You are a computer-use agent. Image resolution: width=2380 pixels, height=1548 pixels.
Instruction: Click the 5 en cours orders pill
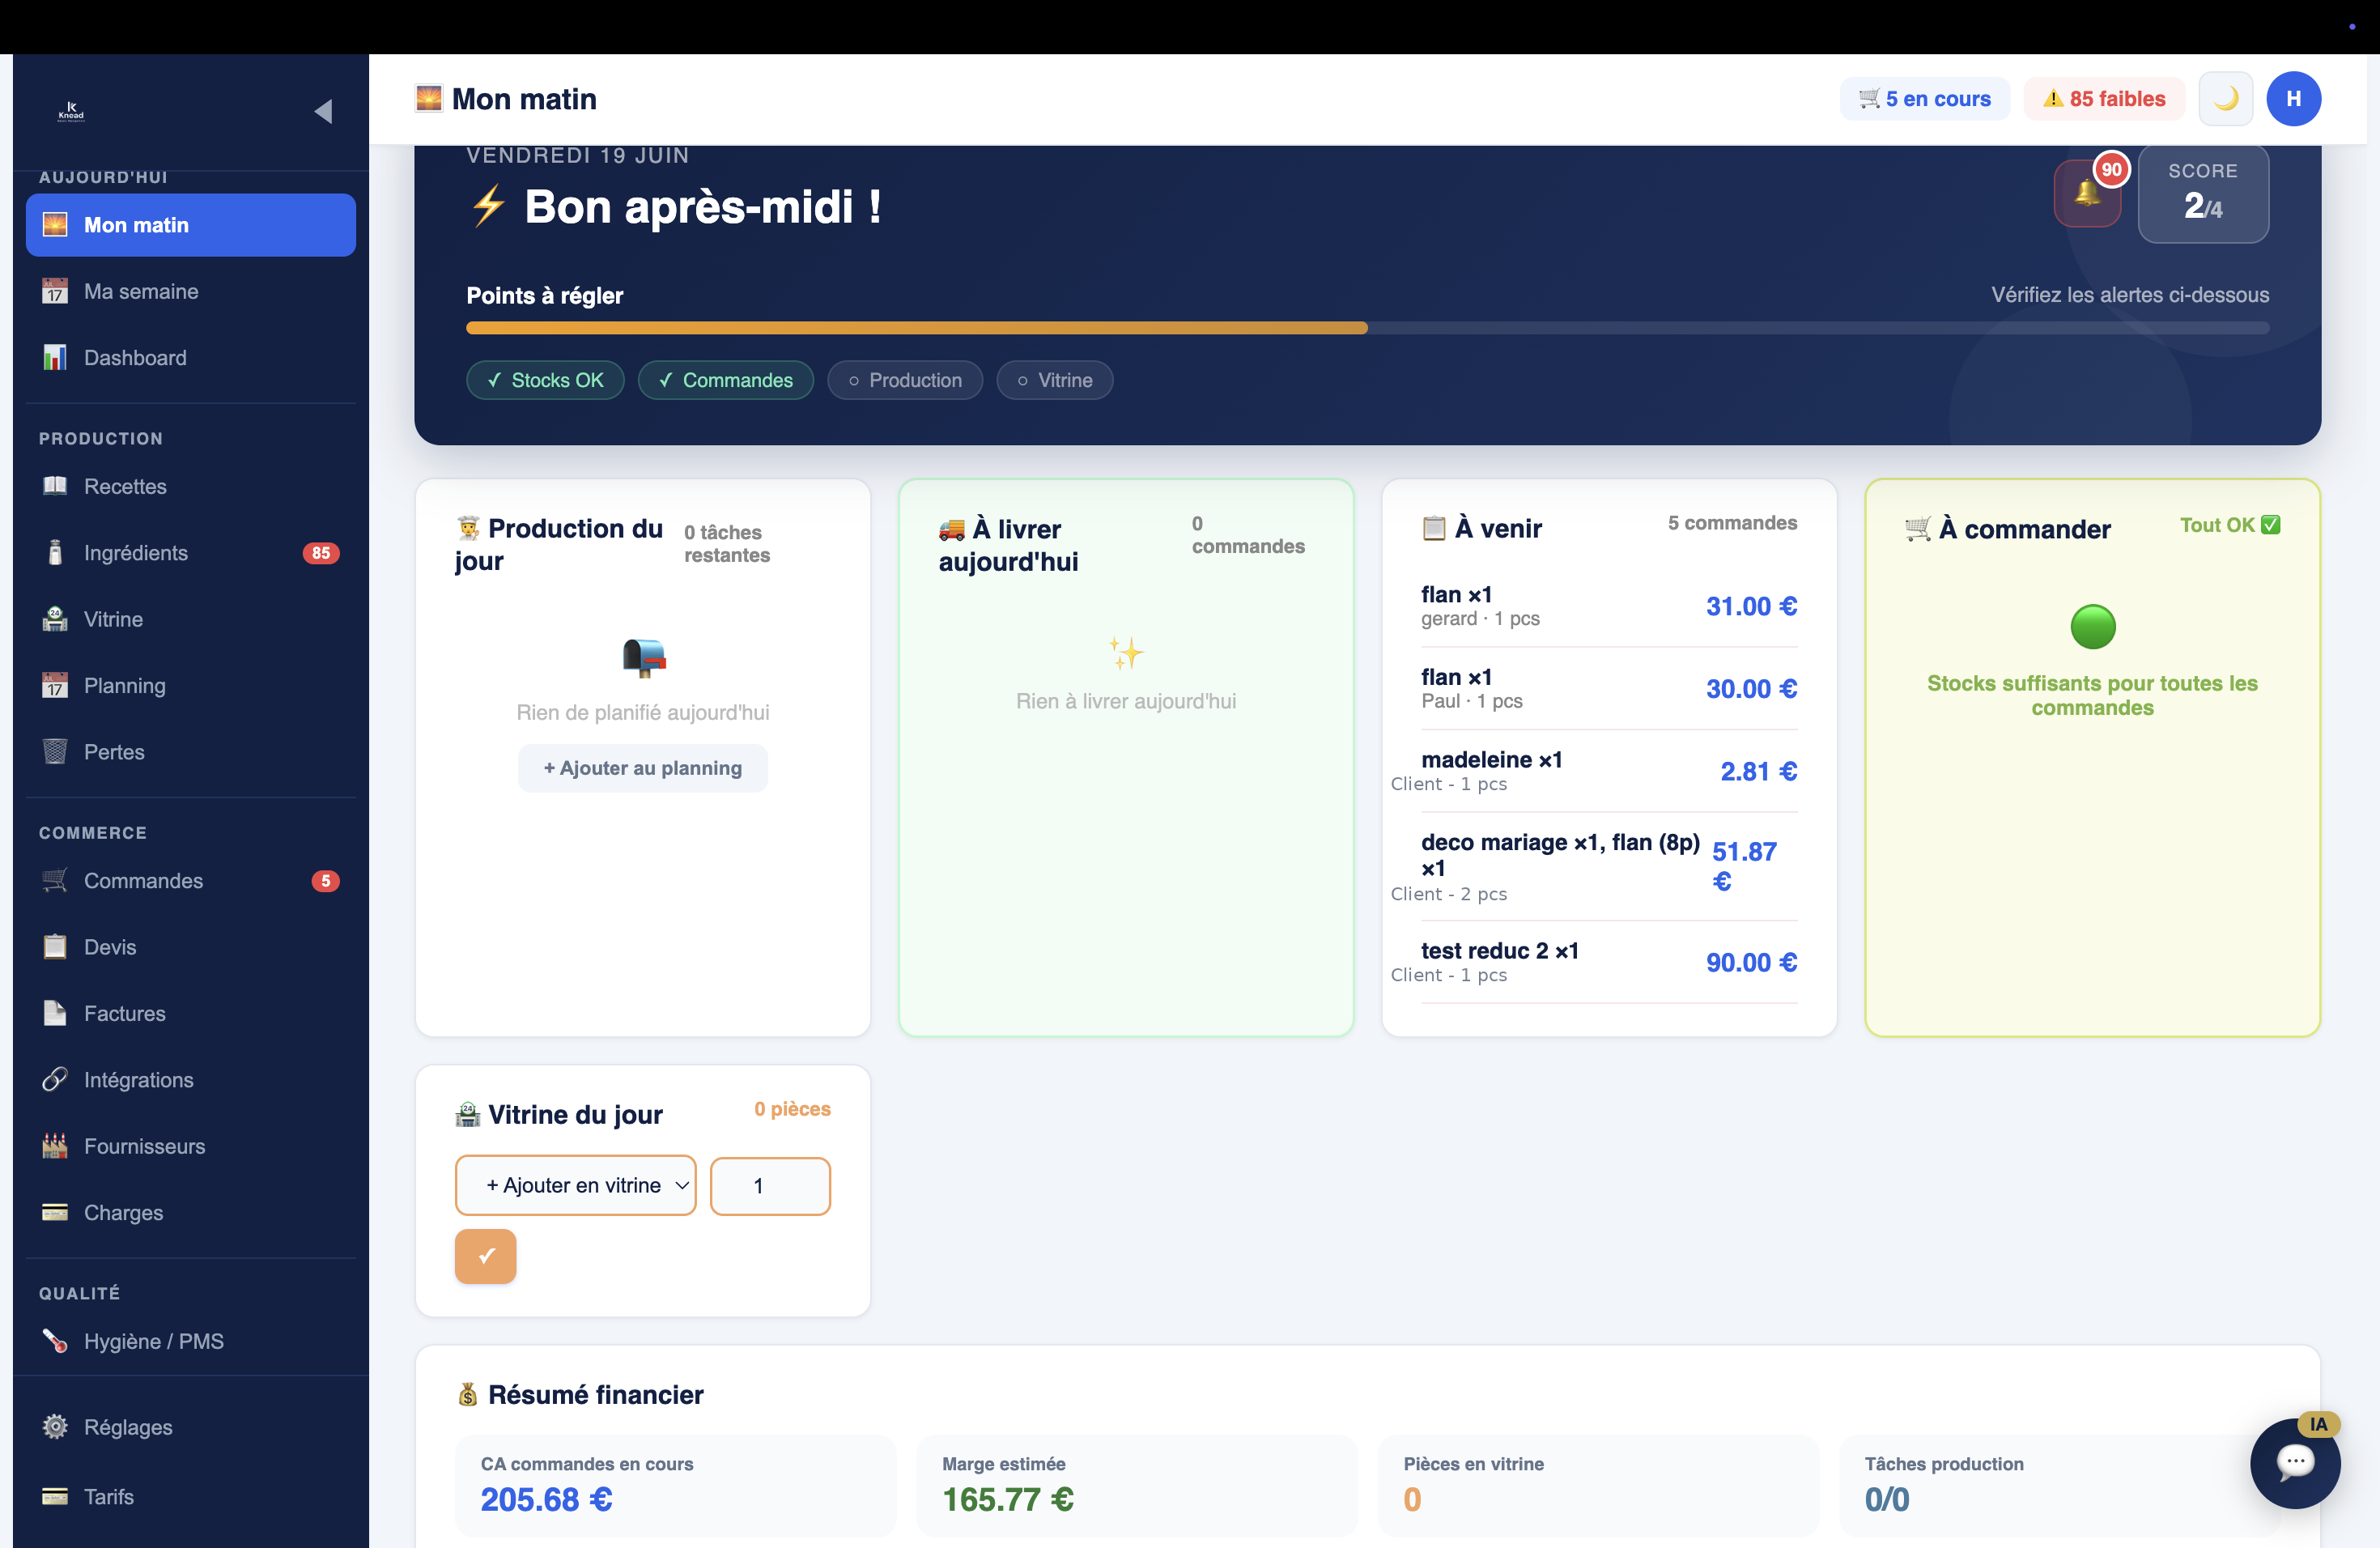(1924, 99)
